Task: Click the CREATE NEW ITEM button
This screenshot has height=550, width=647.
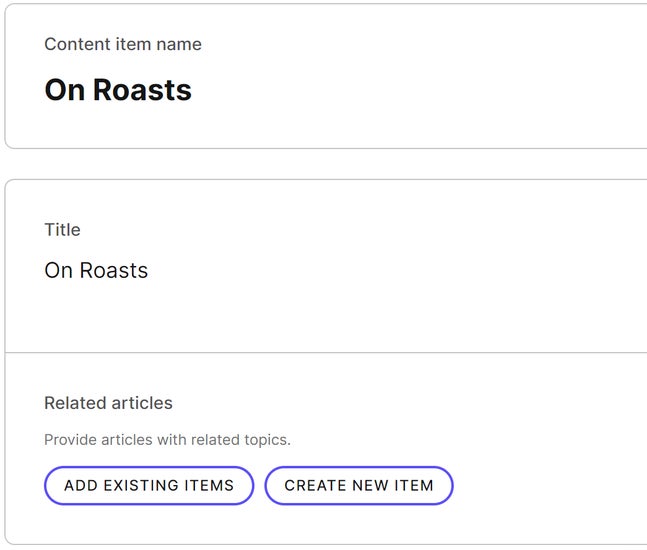Action: coord(359,485)
